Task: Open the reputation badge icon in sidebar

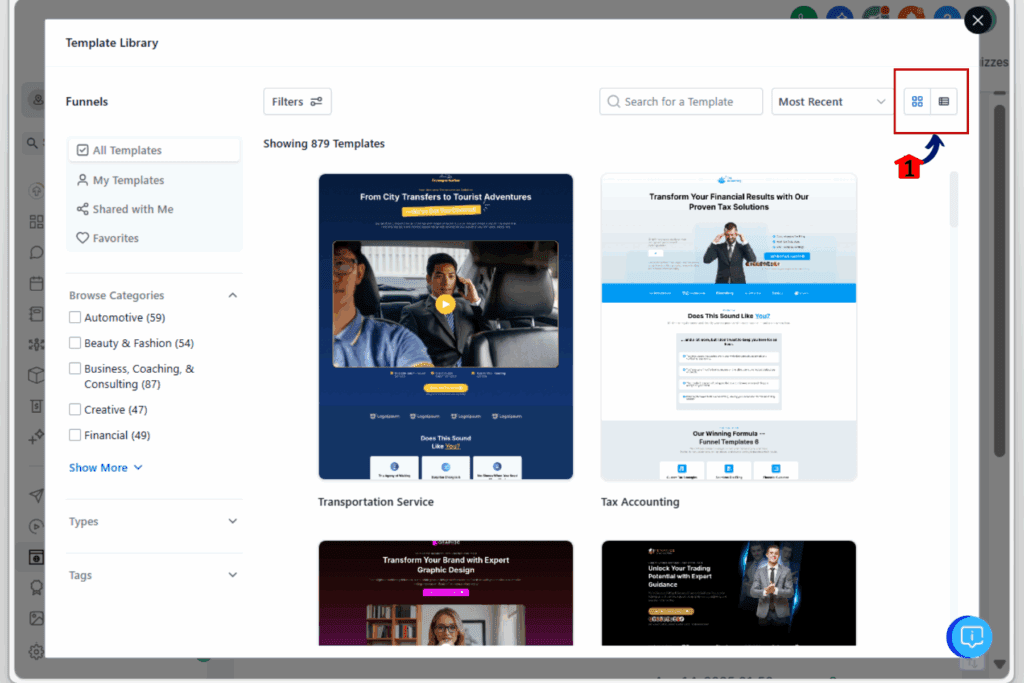Action: (x=37, y=588)
